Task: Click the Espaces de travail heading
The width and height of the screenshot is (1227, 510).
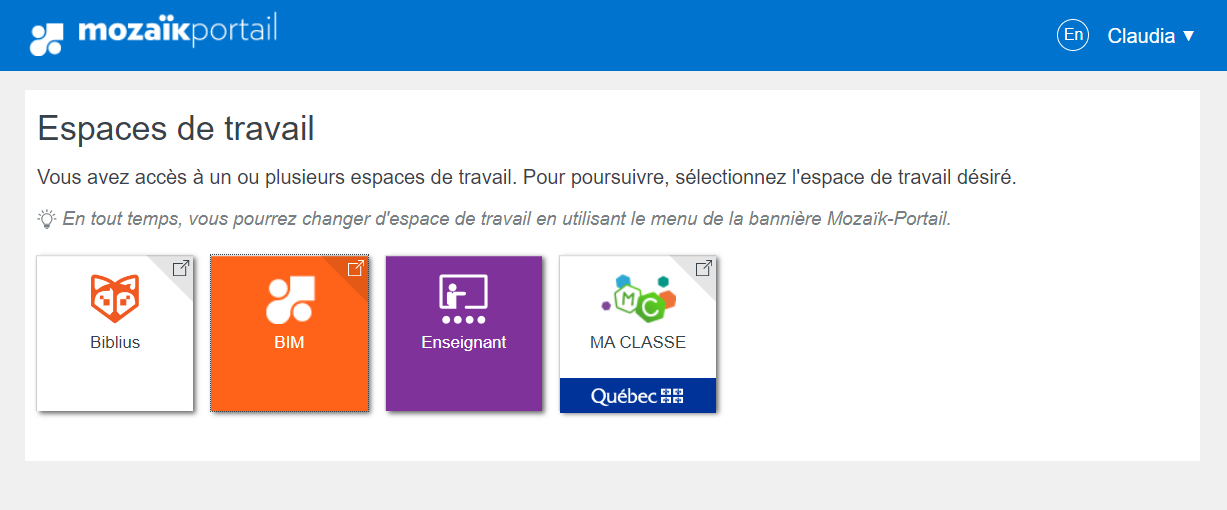Action: 176,129
